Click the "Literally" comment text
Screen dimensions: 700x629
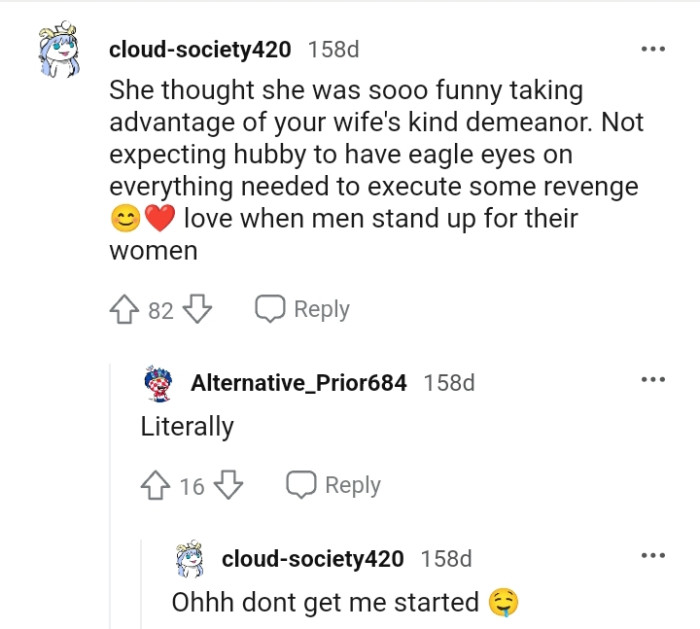pyautogui.click(x=187, y=427)
